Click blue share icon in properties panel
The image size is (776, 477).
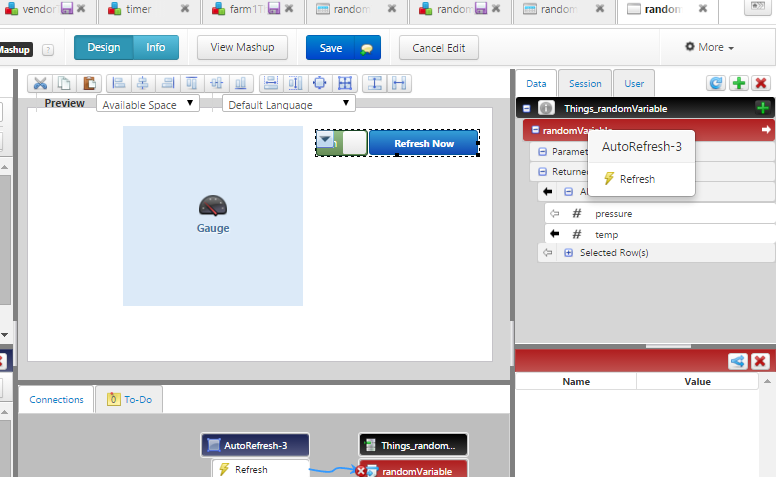(x=737, y=361)
